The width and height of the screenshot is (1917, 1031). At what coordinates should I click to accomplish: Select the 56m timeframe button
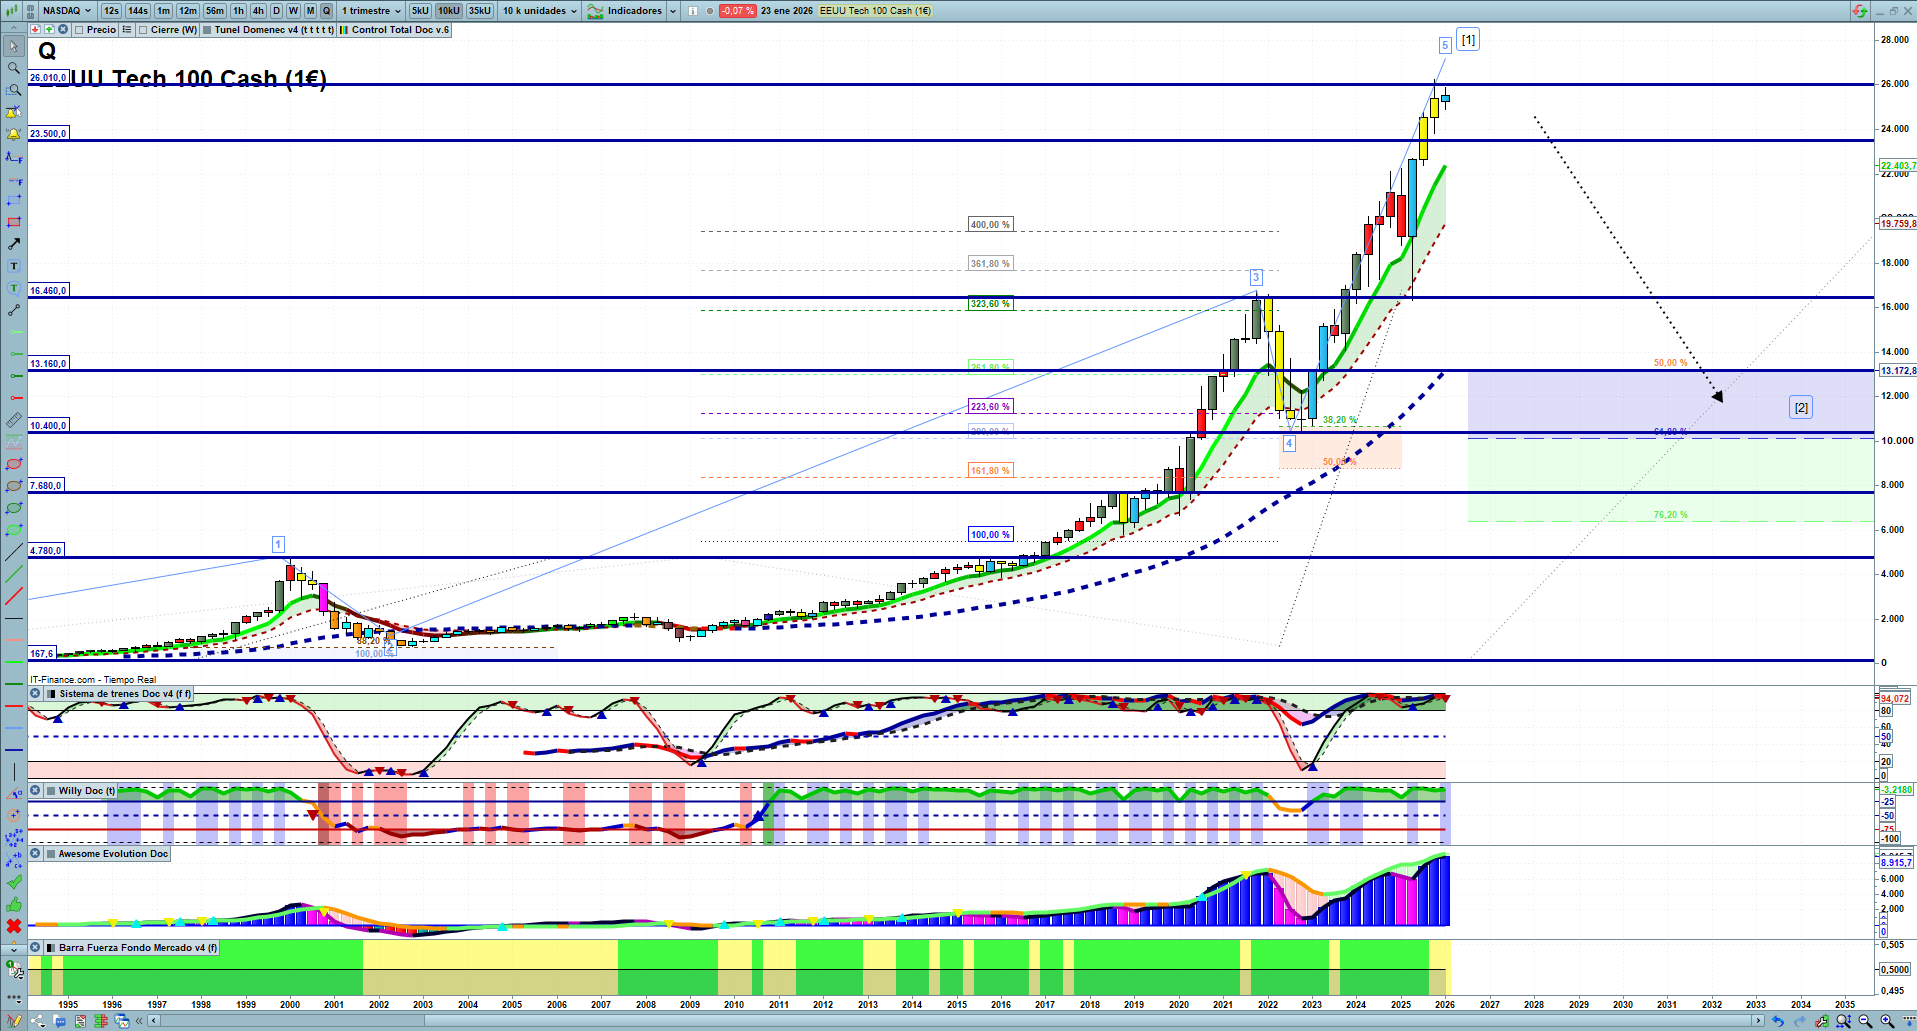pos(215,11)
